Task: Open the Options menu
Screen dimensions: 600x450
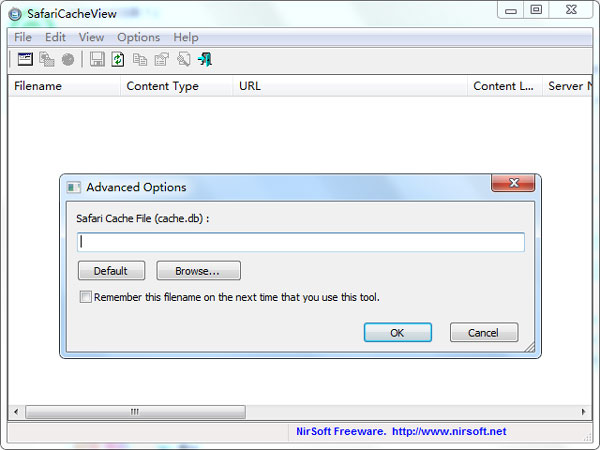Action: [x=139, y=37]
